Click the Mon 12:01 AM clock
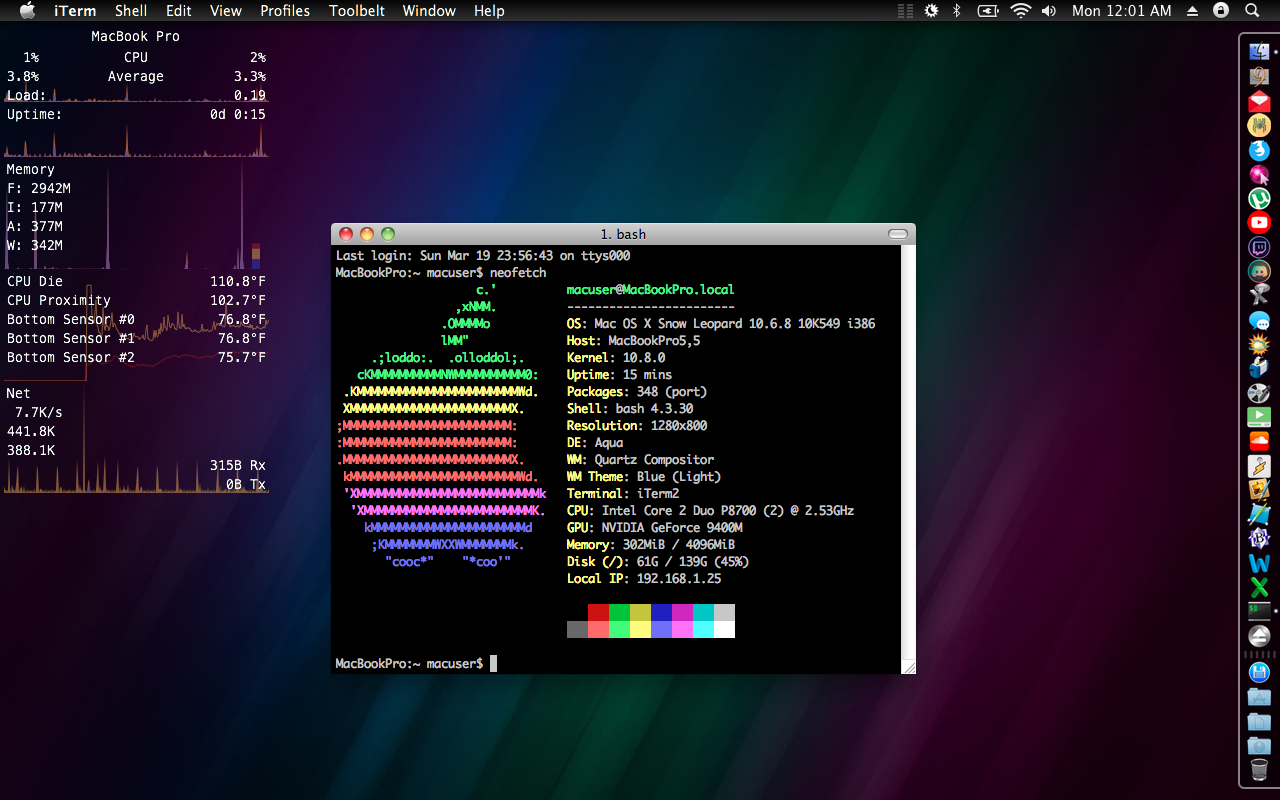Image resolution: width=1280 pixels, height=800 pixels. [x=1121, y=10]
